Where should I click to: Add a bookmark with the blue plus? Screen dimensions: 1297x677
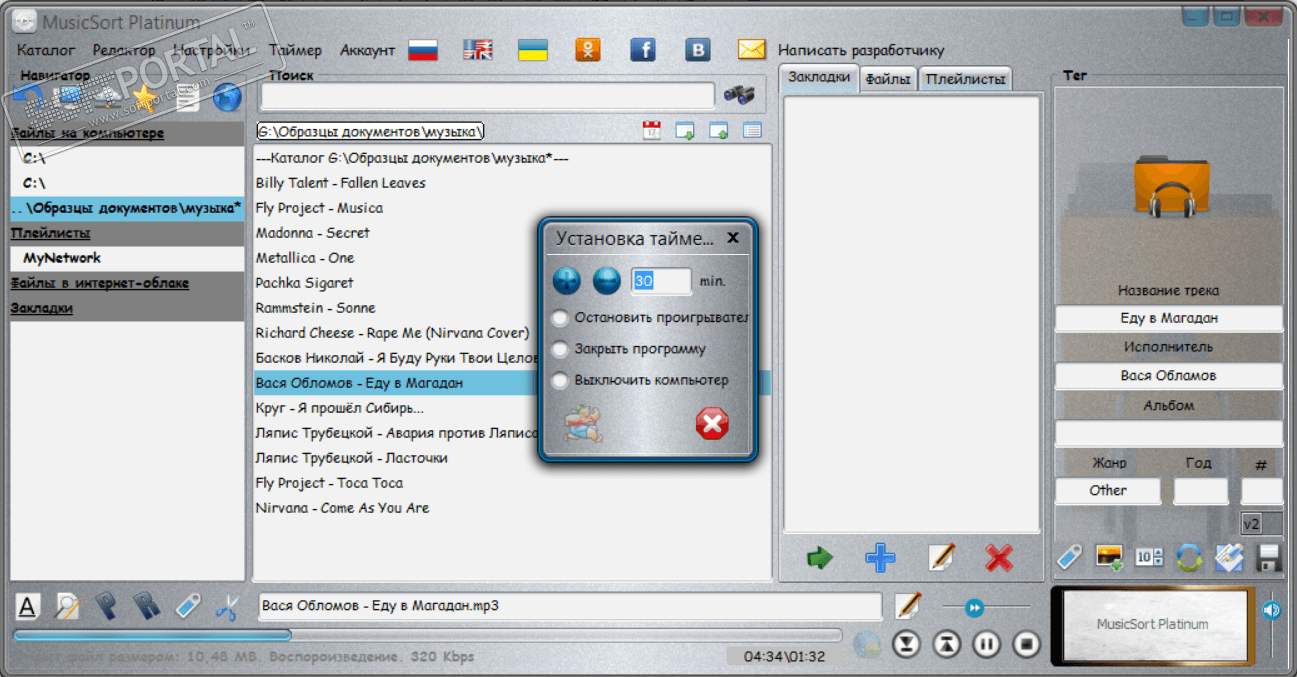tap(880, 558)
